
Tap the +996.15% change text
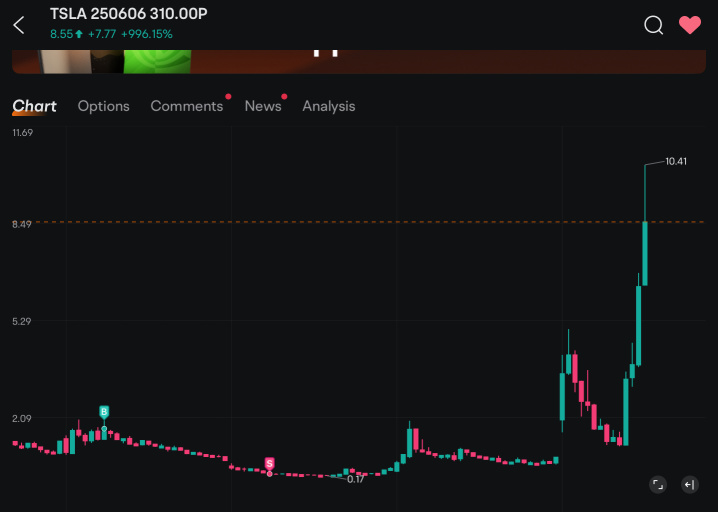point(147,34)
